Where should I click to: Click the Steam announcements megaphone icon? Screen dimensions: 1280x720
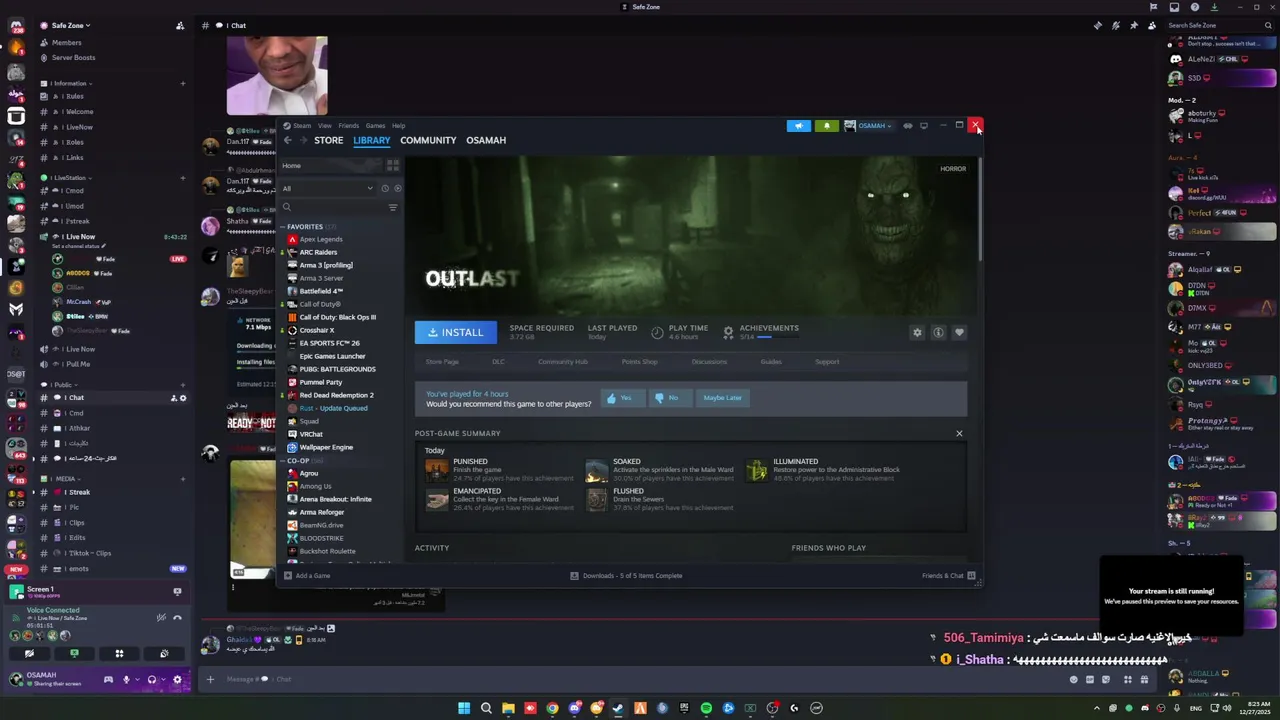[798, 126]
